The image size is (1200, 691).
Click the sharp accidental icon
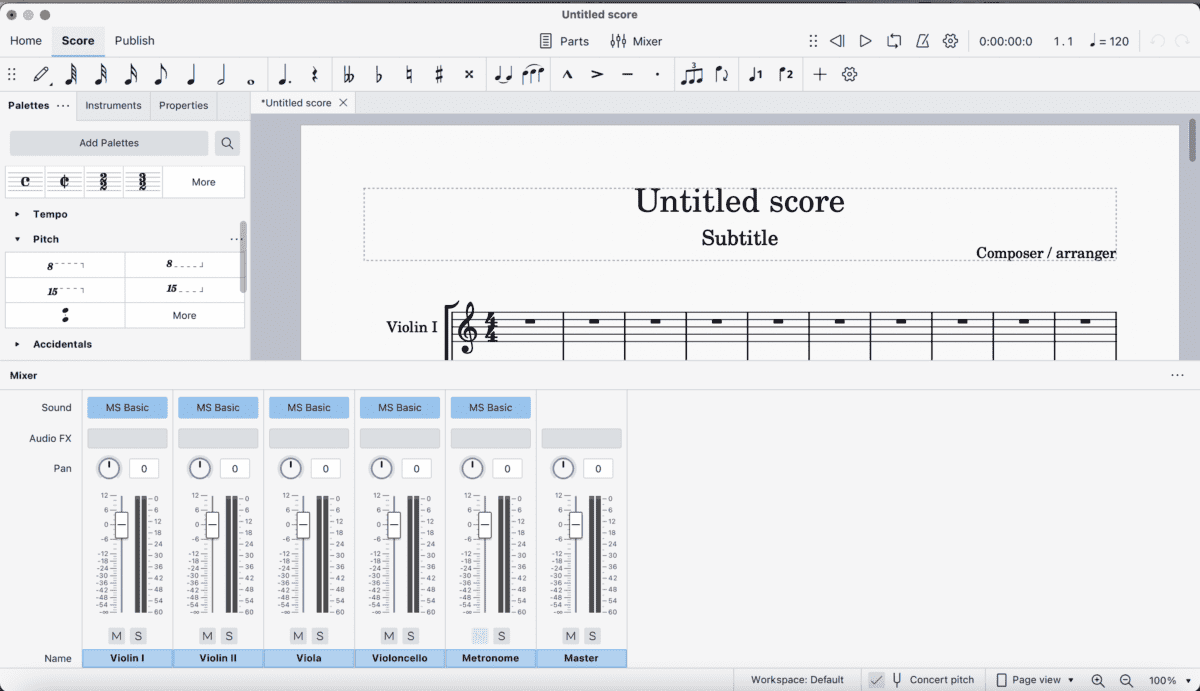click(439, 74)
